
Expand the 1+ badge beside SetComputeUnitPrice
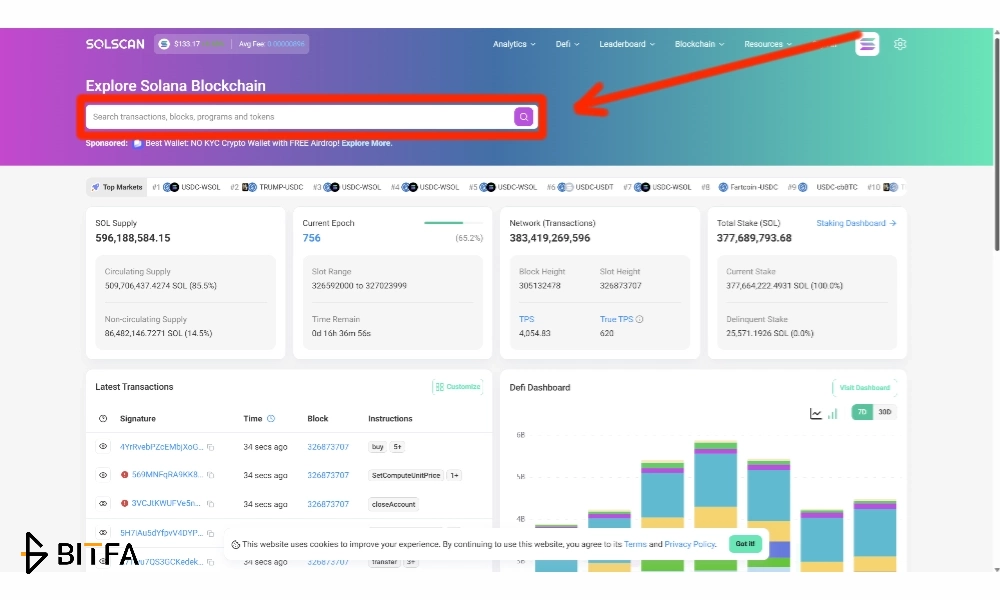[x=454, y=476]
